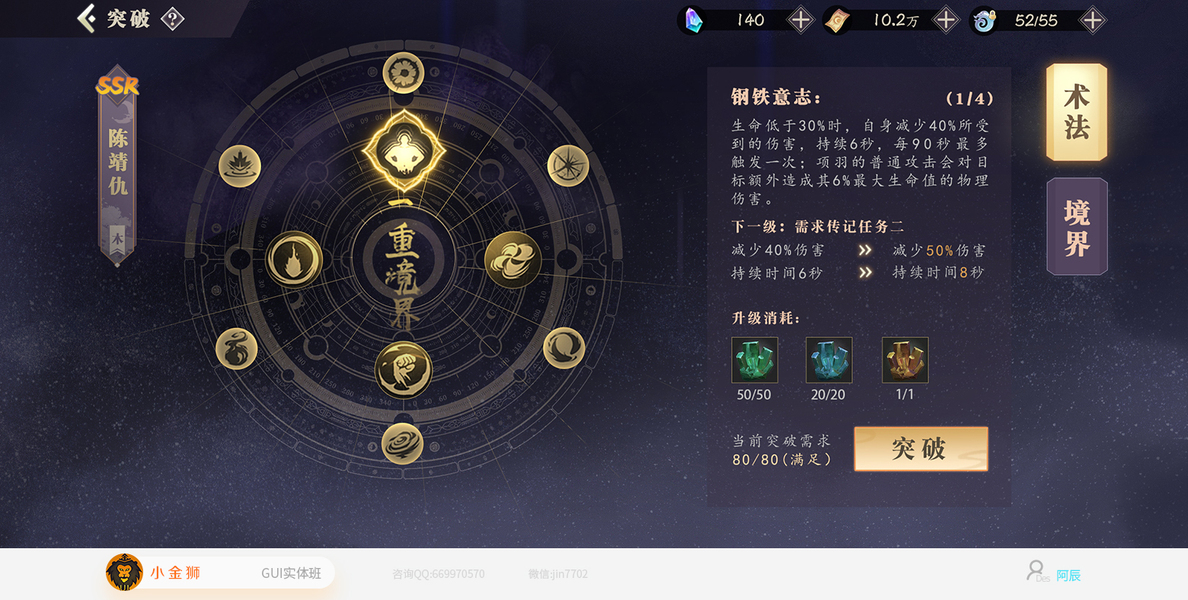This screenshot has height=600, width=1188.
Task: Click the 突破 breakthrough button
Action: coord(921,448)
